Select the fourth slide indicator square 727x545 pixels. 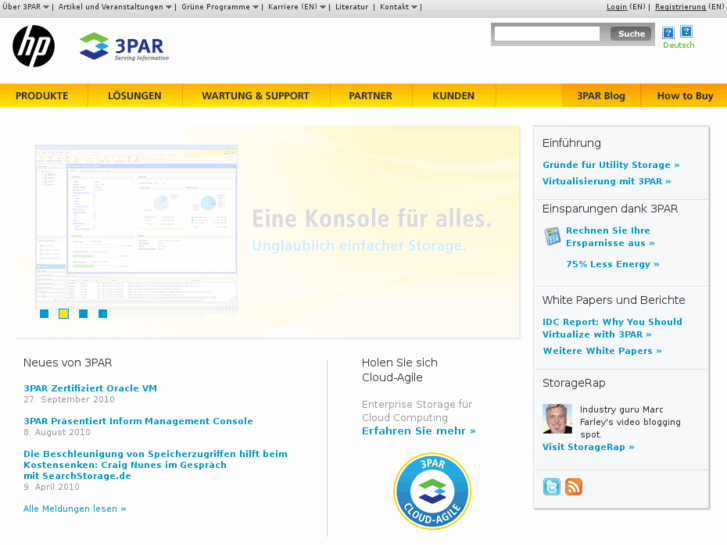103,314
